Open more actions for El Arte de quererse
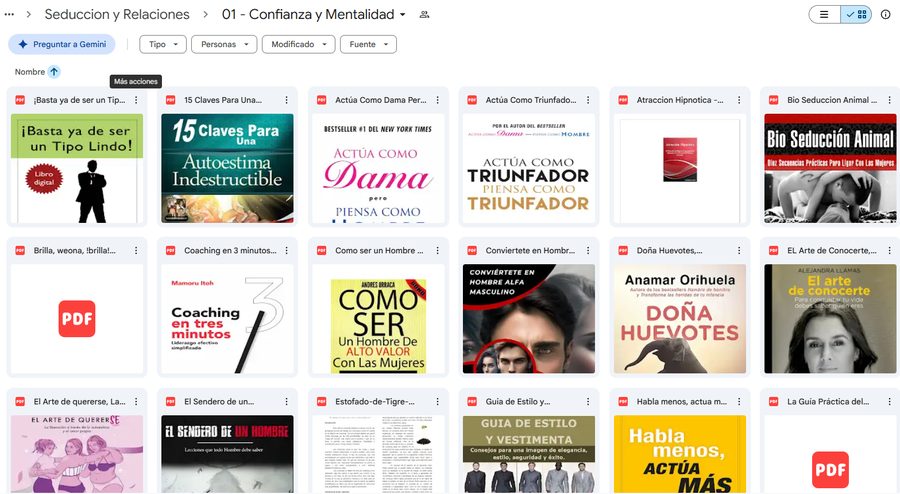Image resolution: width=900 pixels, height=494 pixels. click(x=136, y=402)
